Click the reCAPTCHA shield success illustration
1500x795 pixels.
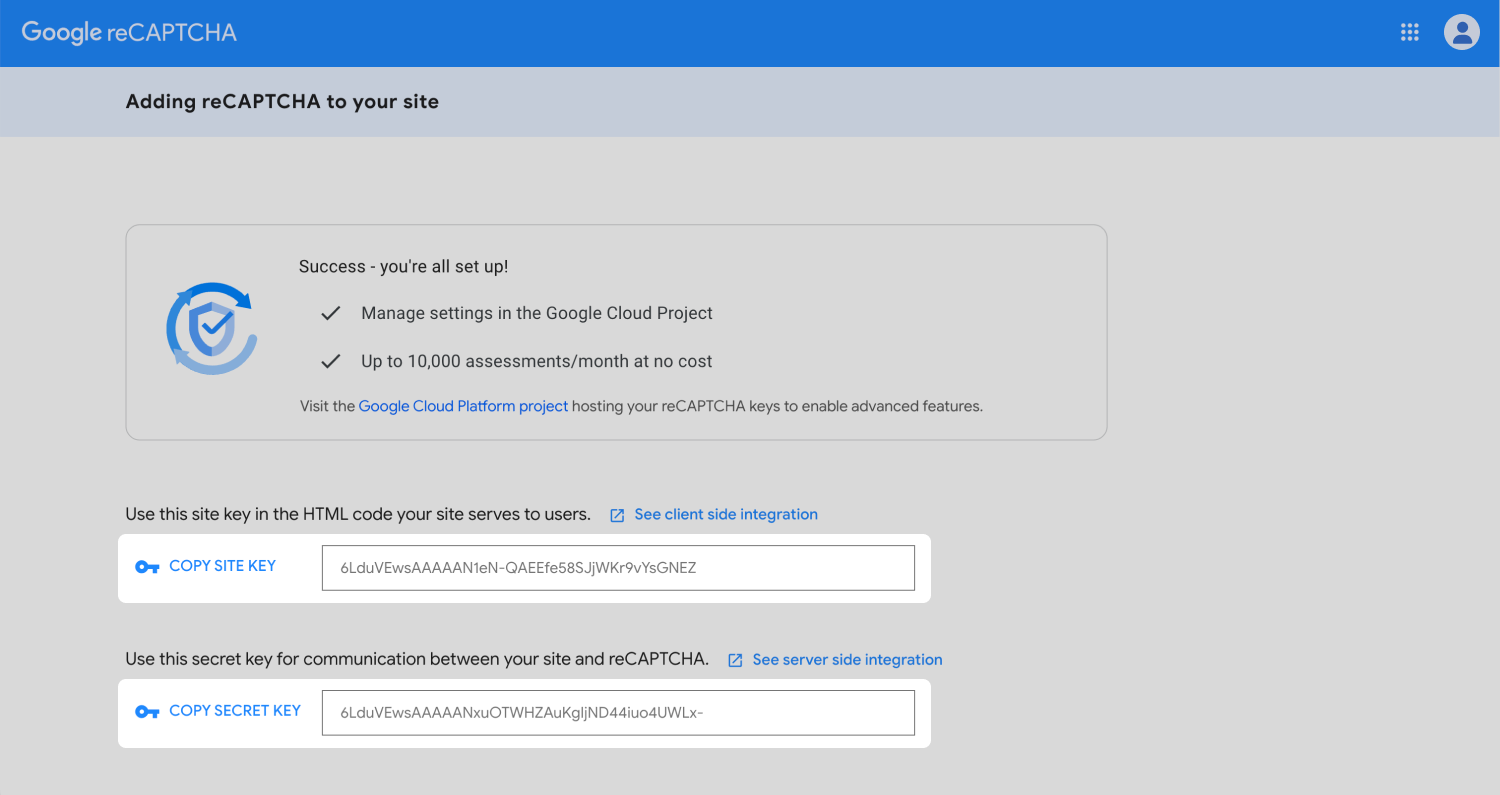[x=211, y=329]
